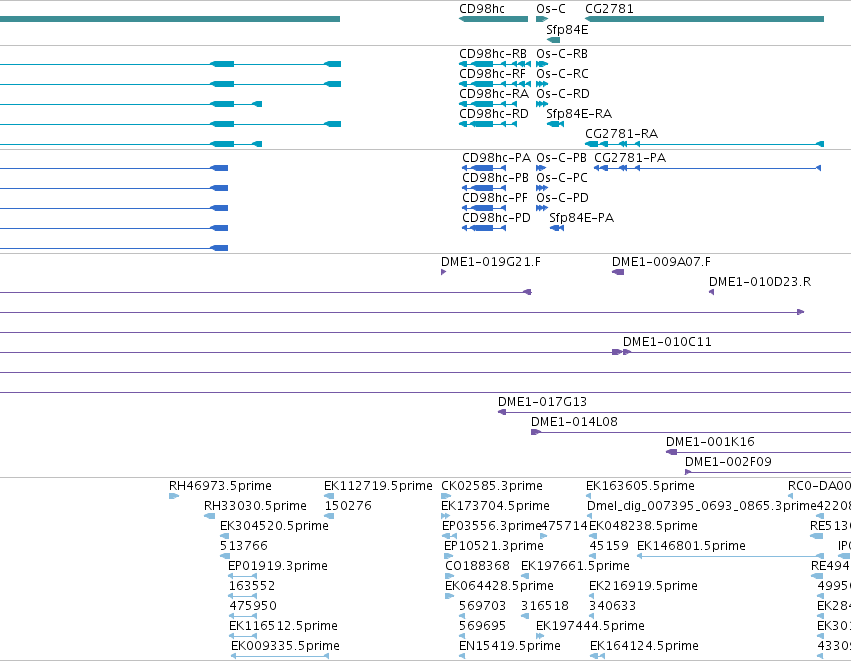Click EST EK197444.5prime
The image size is (851, 661).
(590, 626)
